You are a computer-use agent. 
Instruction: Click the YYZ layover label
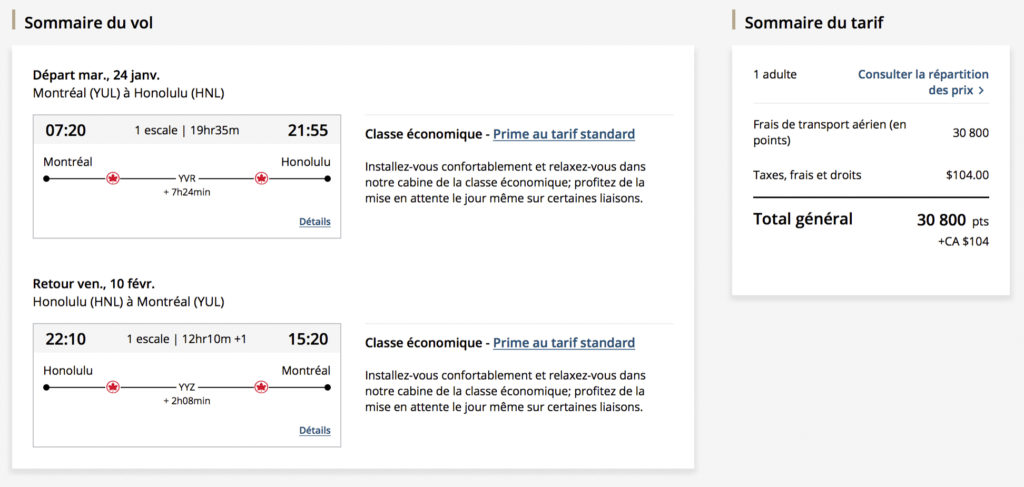187,386
